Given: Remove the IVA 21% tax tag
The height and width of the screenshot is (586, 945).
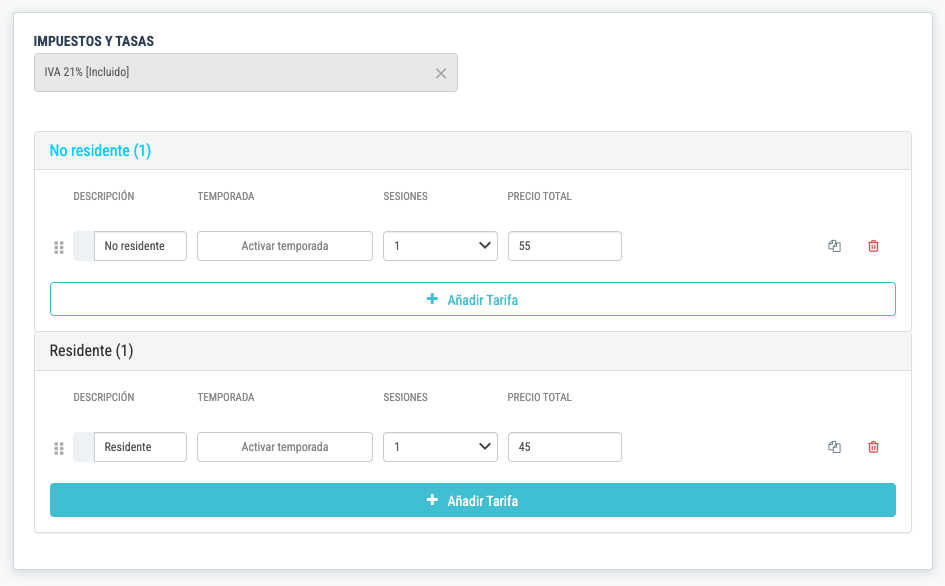Looking at the screenshot, I should click(441, 73).
